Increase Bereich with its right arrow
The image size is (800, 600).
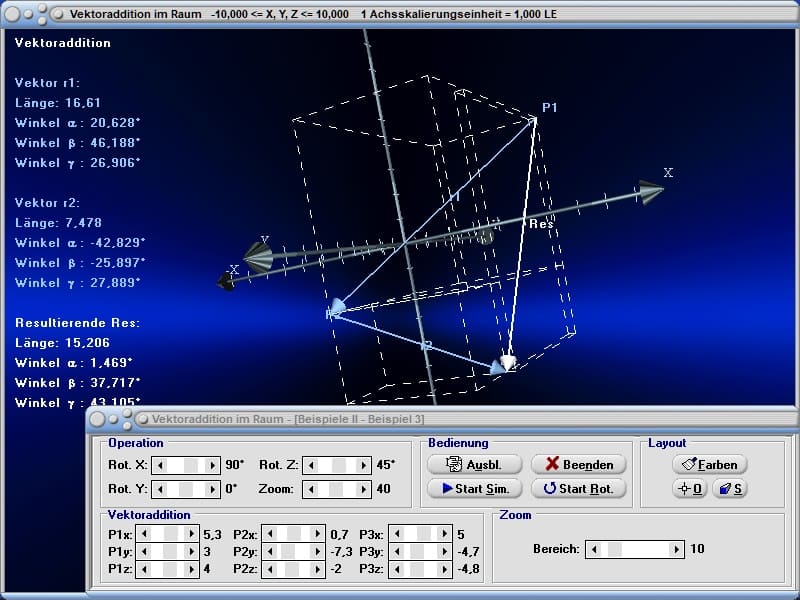tap(677, 549)
